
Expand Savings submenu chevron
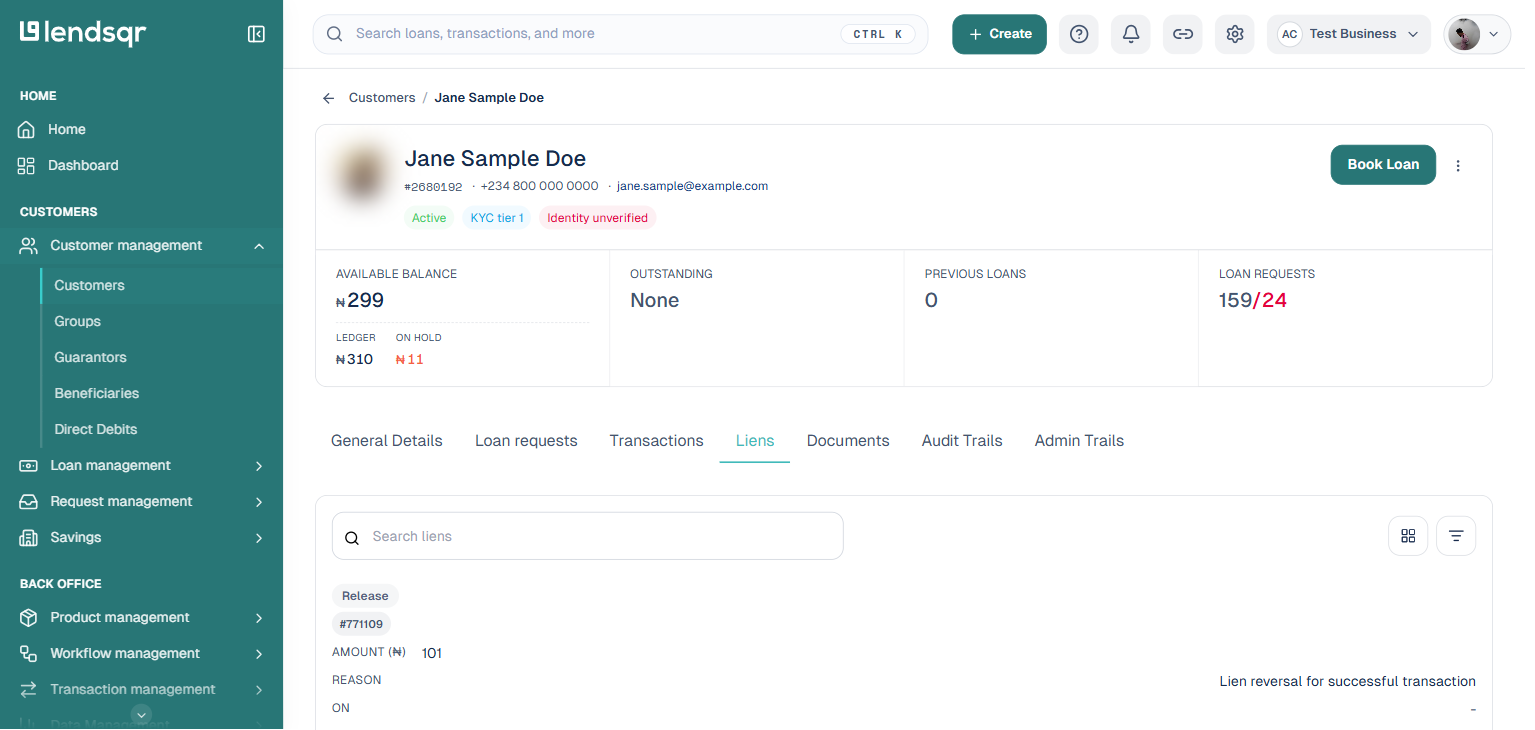[259, 538]
